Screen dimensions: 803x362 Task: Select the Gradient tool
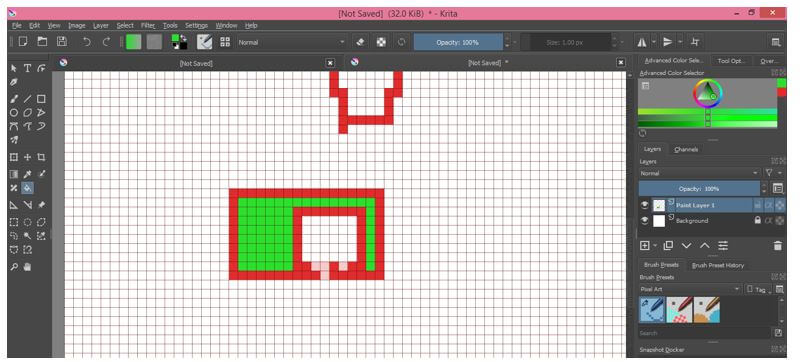(x=14, y=174)
